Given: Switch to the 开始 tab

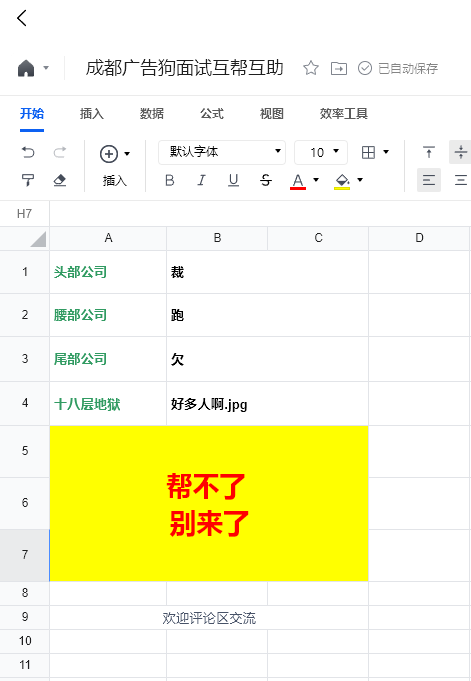Looking at the screenshot, I should click(32, 114).
